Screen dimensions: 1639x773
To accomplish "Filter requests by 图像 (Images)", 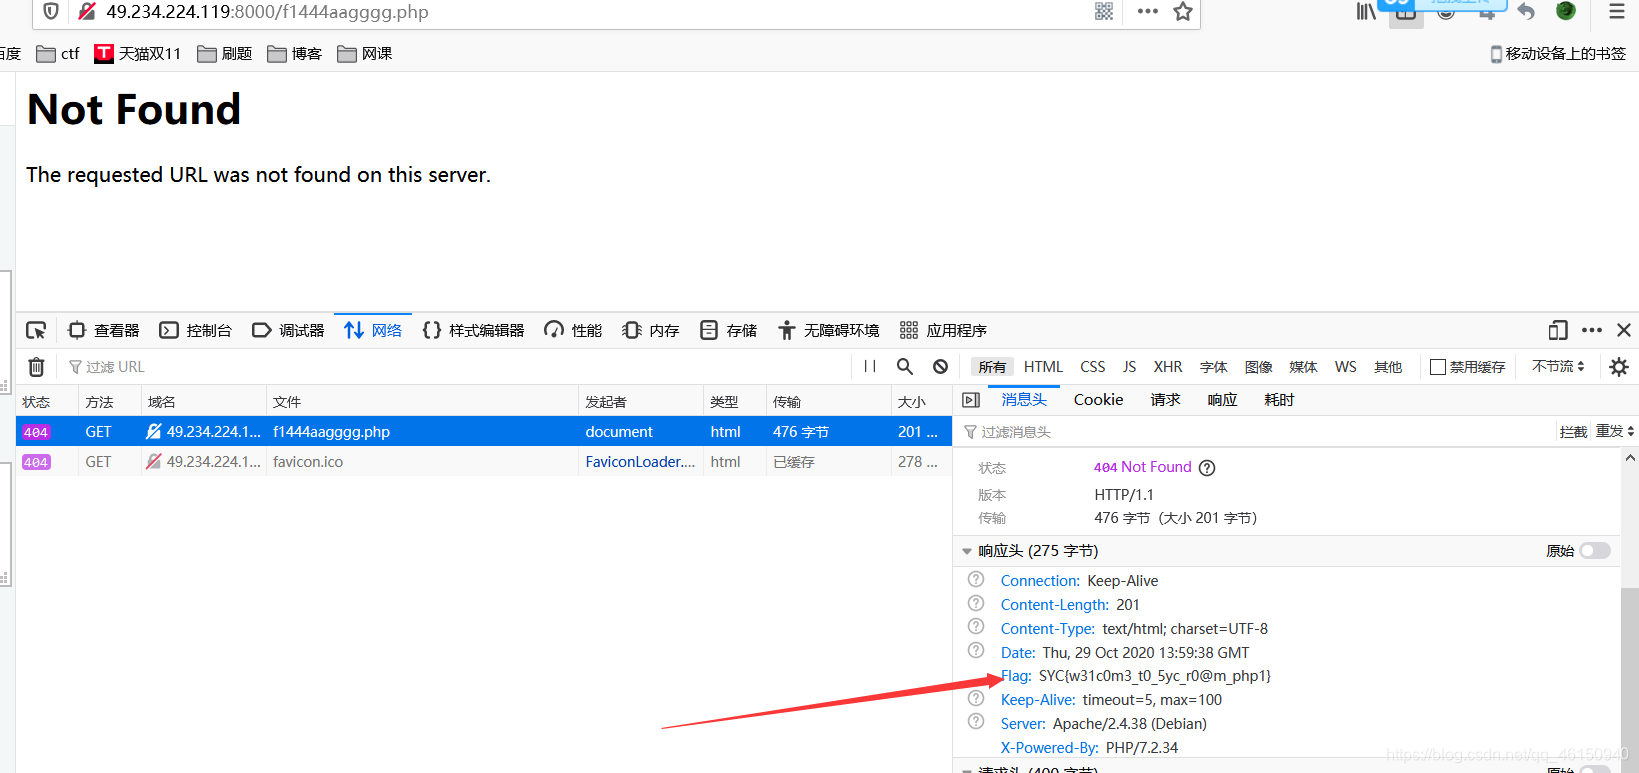I will (1258, 367).
